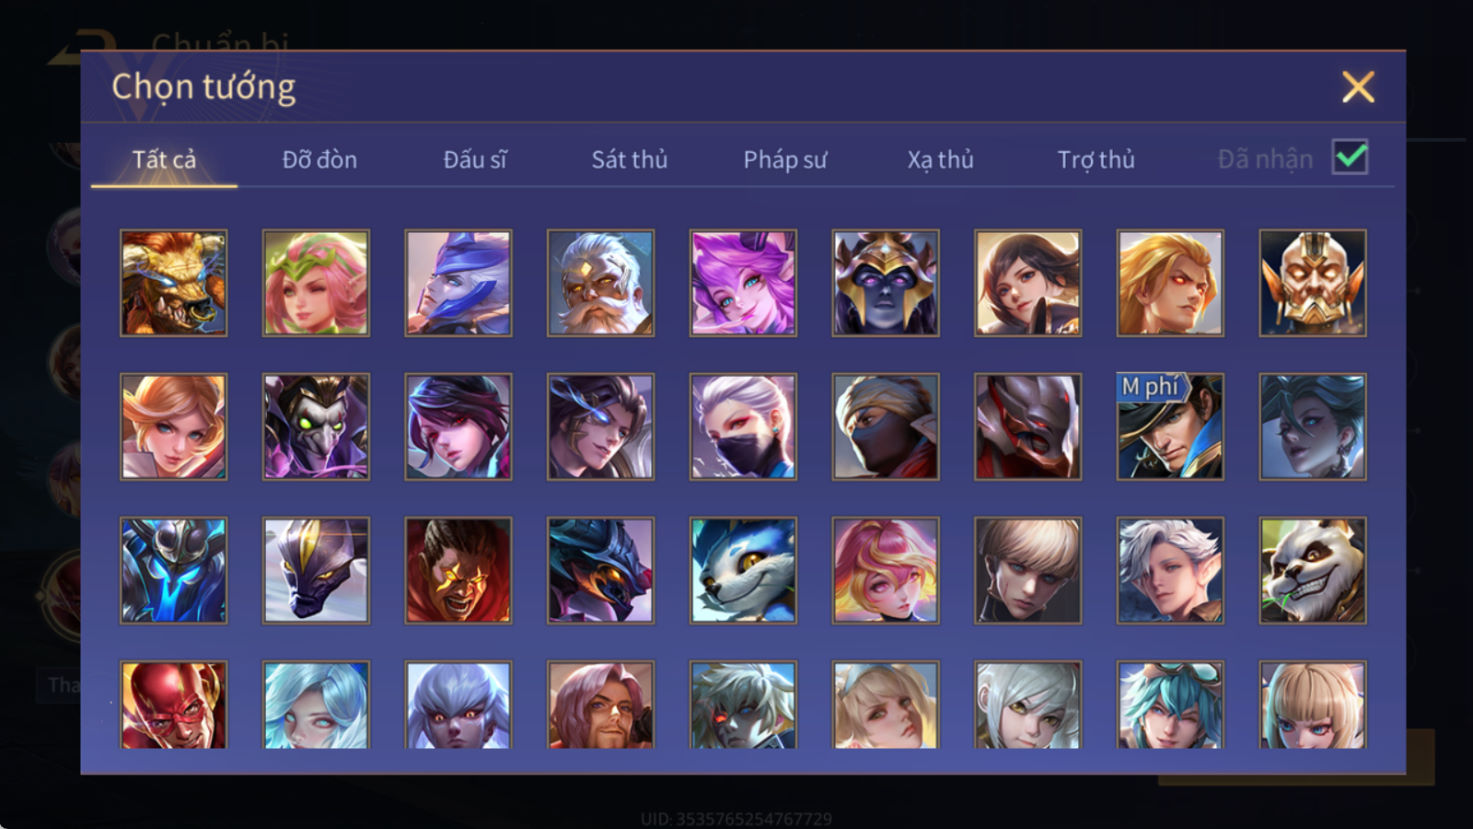Select the masked white-haired ninja hero

[x=743, y=427]
